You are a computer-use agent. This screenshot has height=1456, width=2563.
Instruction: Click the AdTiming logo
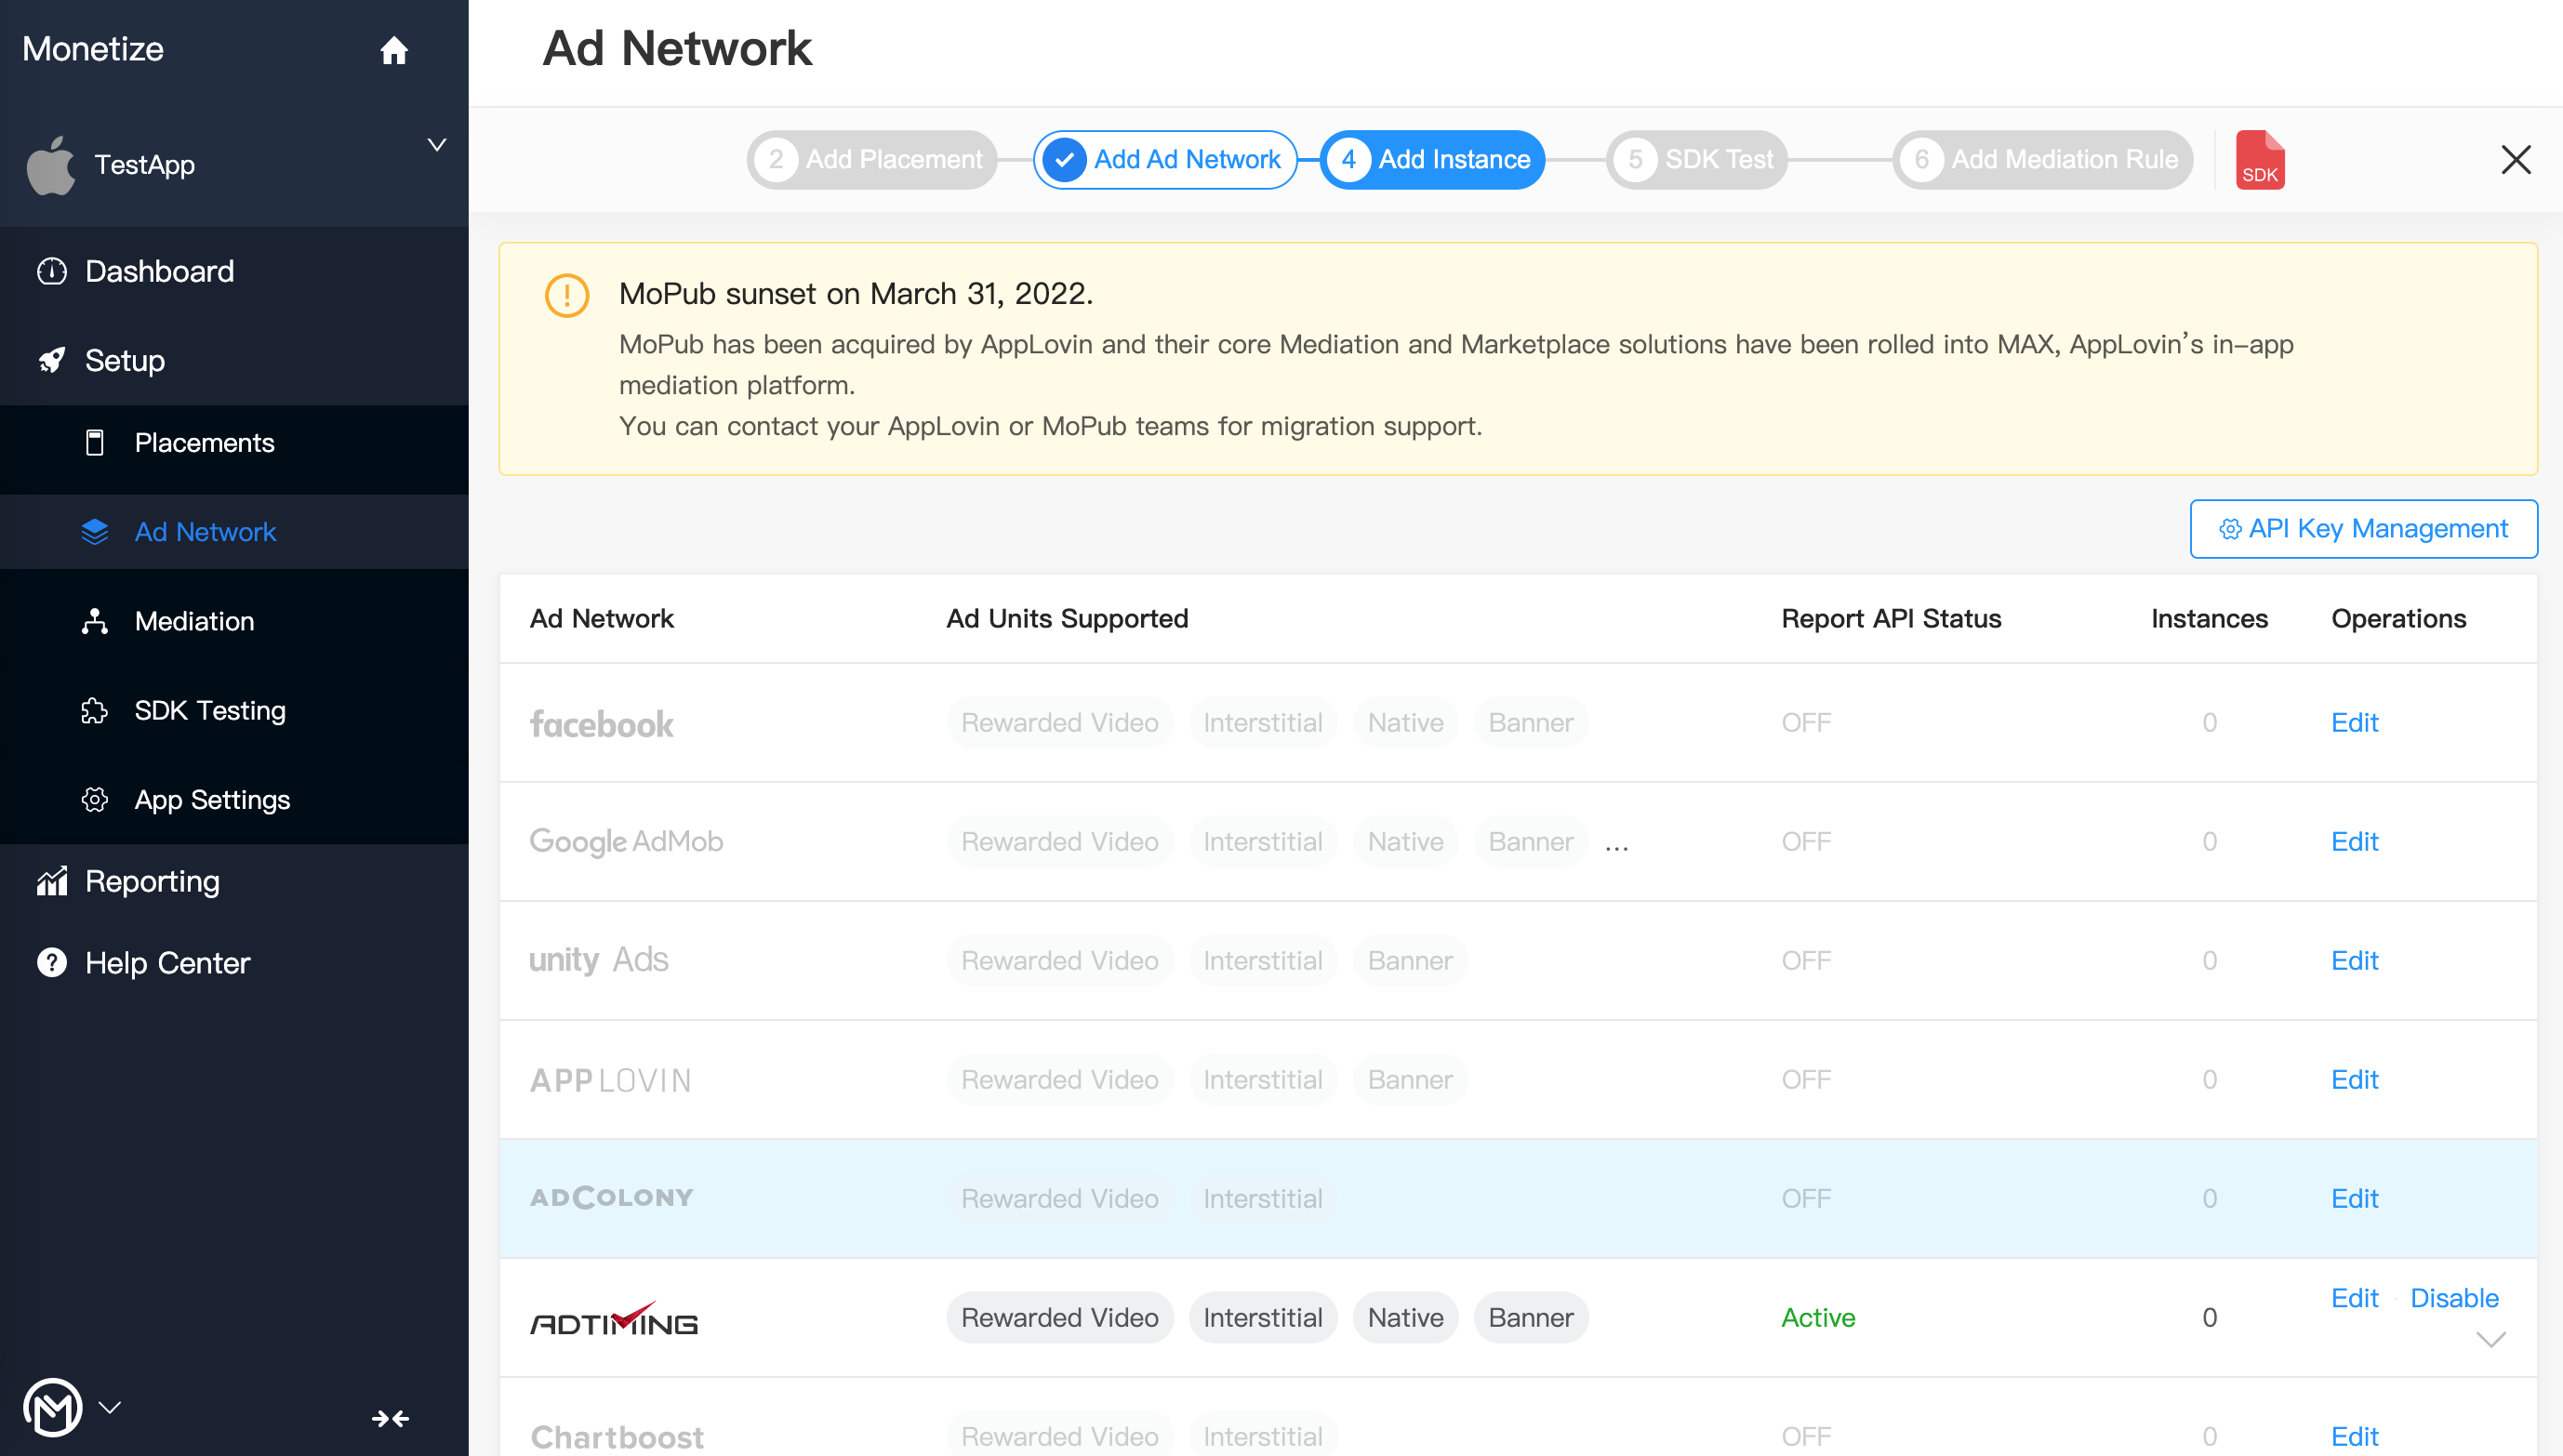coord(614,1319)
